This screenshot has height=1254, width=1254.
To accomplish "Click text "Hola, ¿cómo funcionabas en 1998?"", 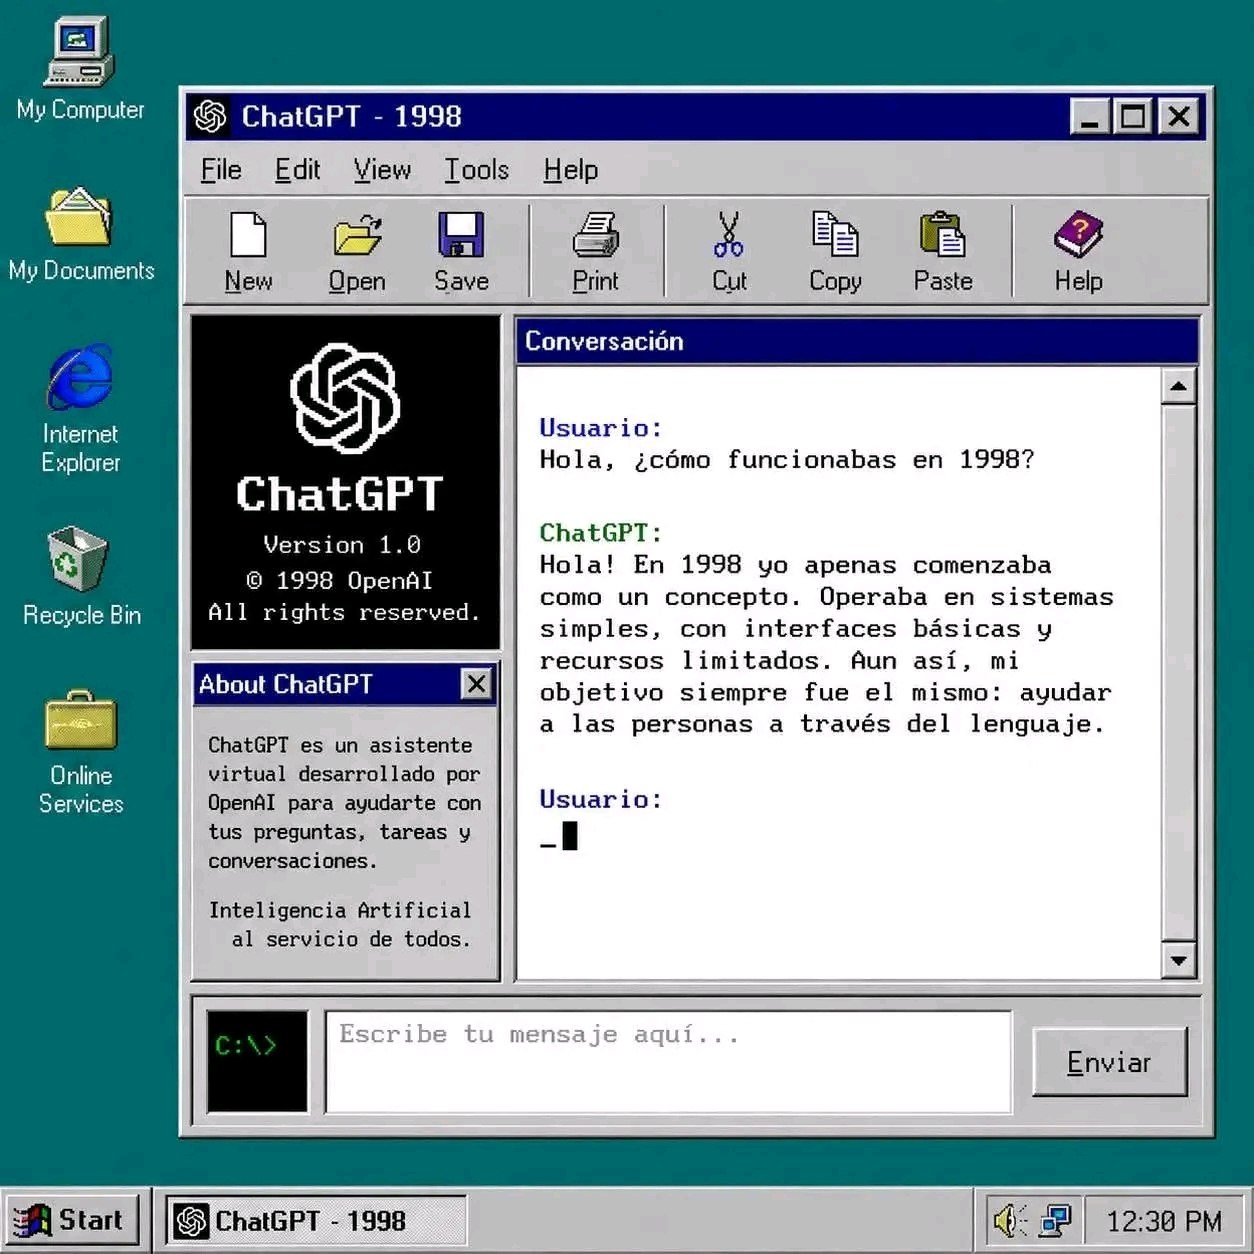I will pos(787,460).
